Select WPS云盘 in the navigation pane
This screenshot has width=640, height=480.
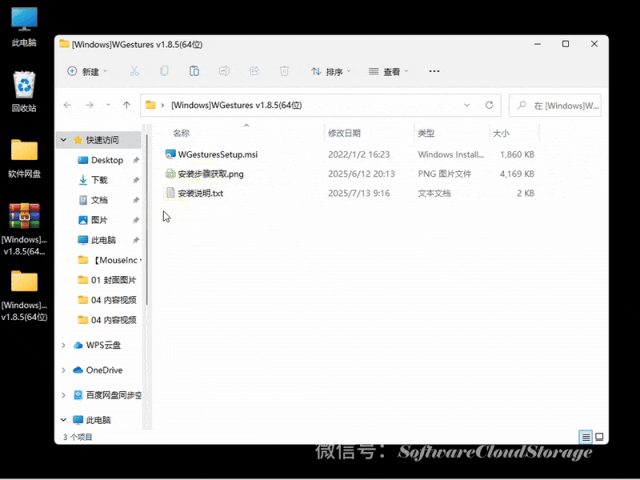103,345
